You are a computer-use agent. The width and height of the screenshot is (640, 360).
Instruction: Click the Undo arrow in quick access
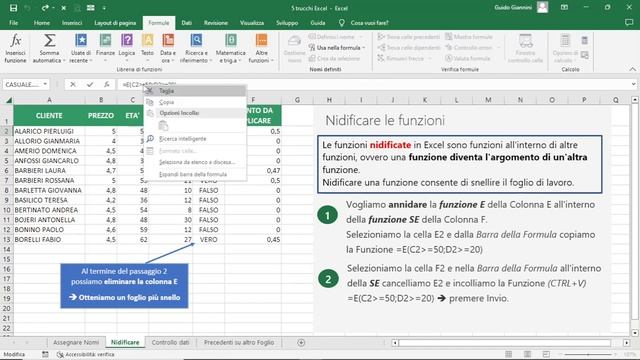point(28,8)
